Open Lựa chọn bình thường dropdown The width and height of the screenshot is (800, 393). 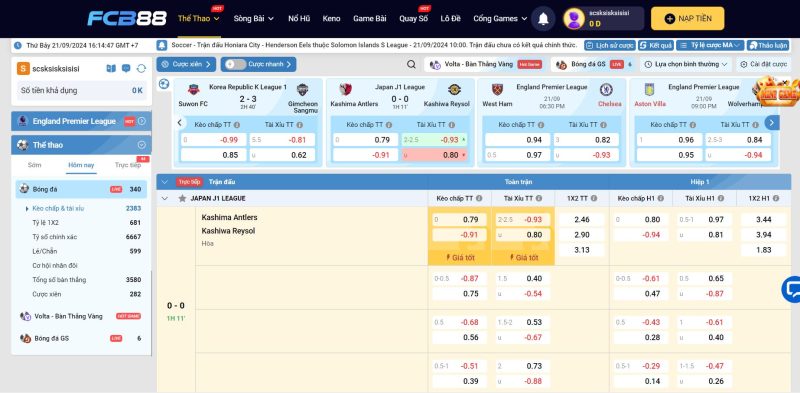(x=686, y=64)
